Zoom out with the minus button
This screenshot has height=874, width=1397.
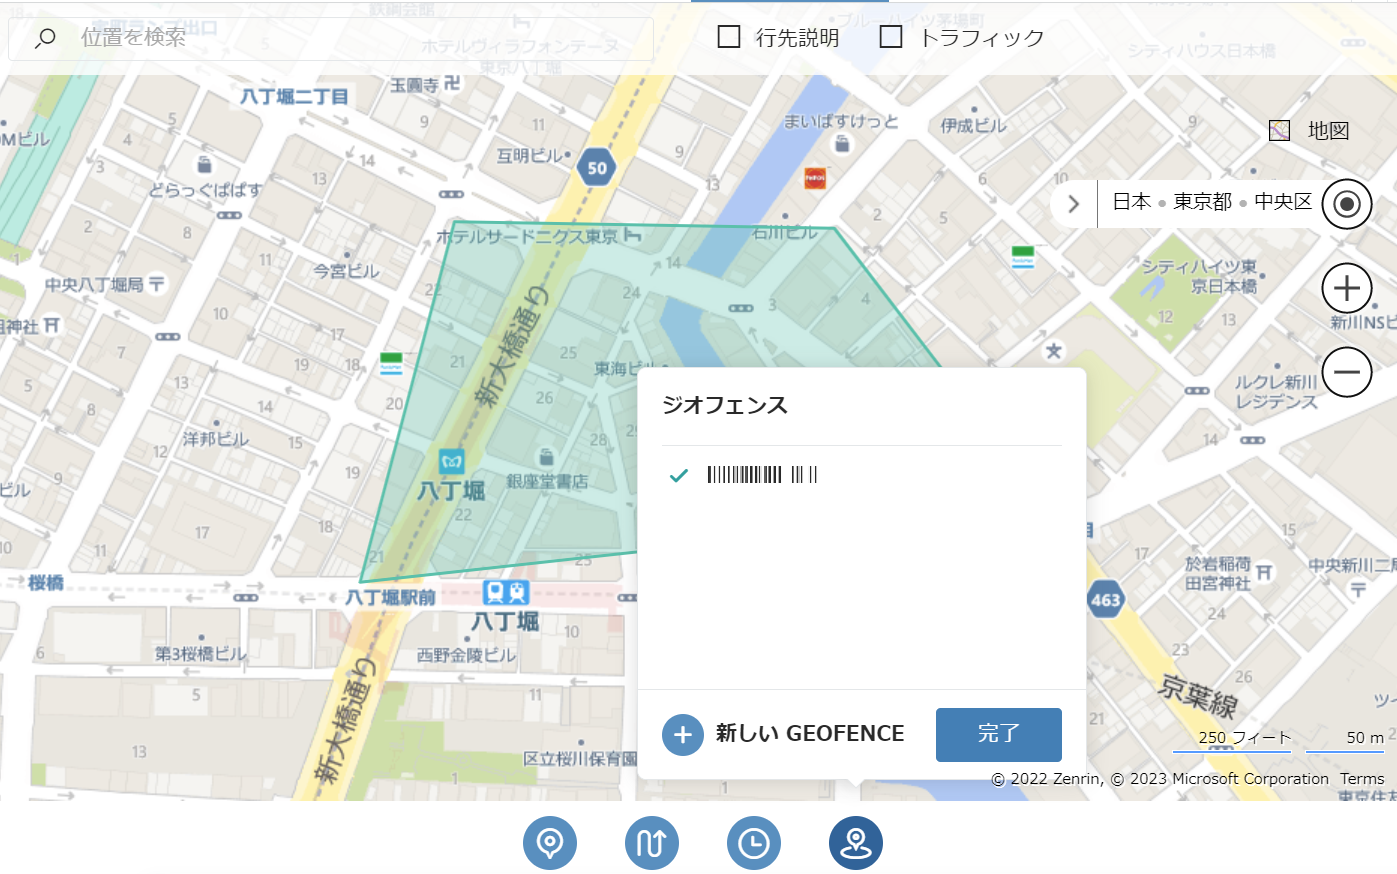tap(1347, 372)
